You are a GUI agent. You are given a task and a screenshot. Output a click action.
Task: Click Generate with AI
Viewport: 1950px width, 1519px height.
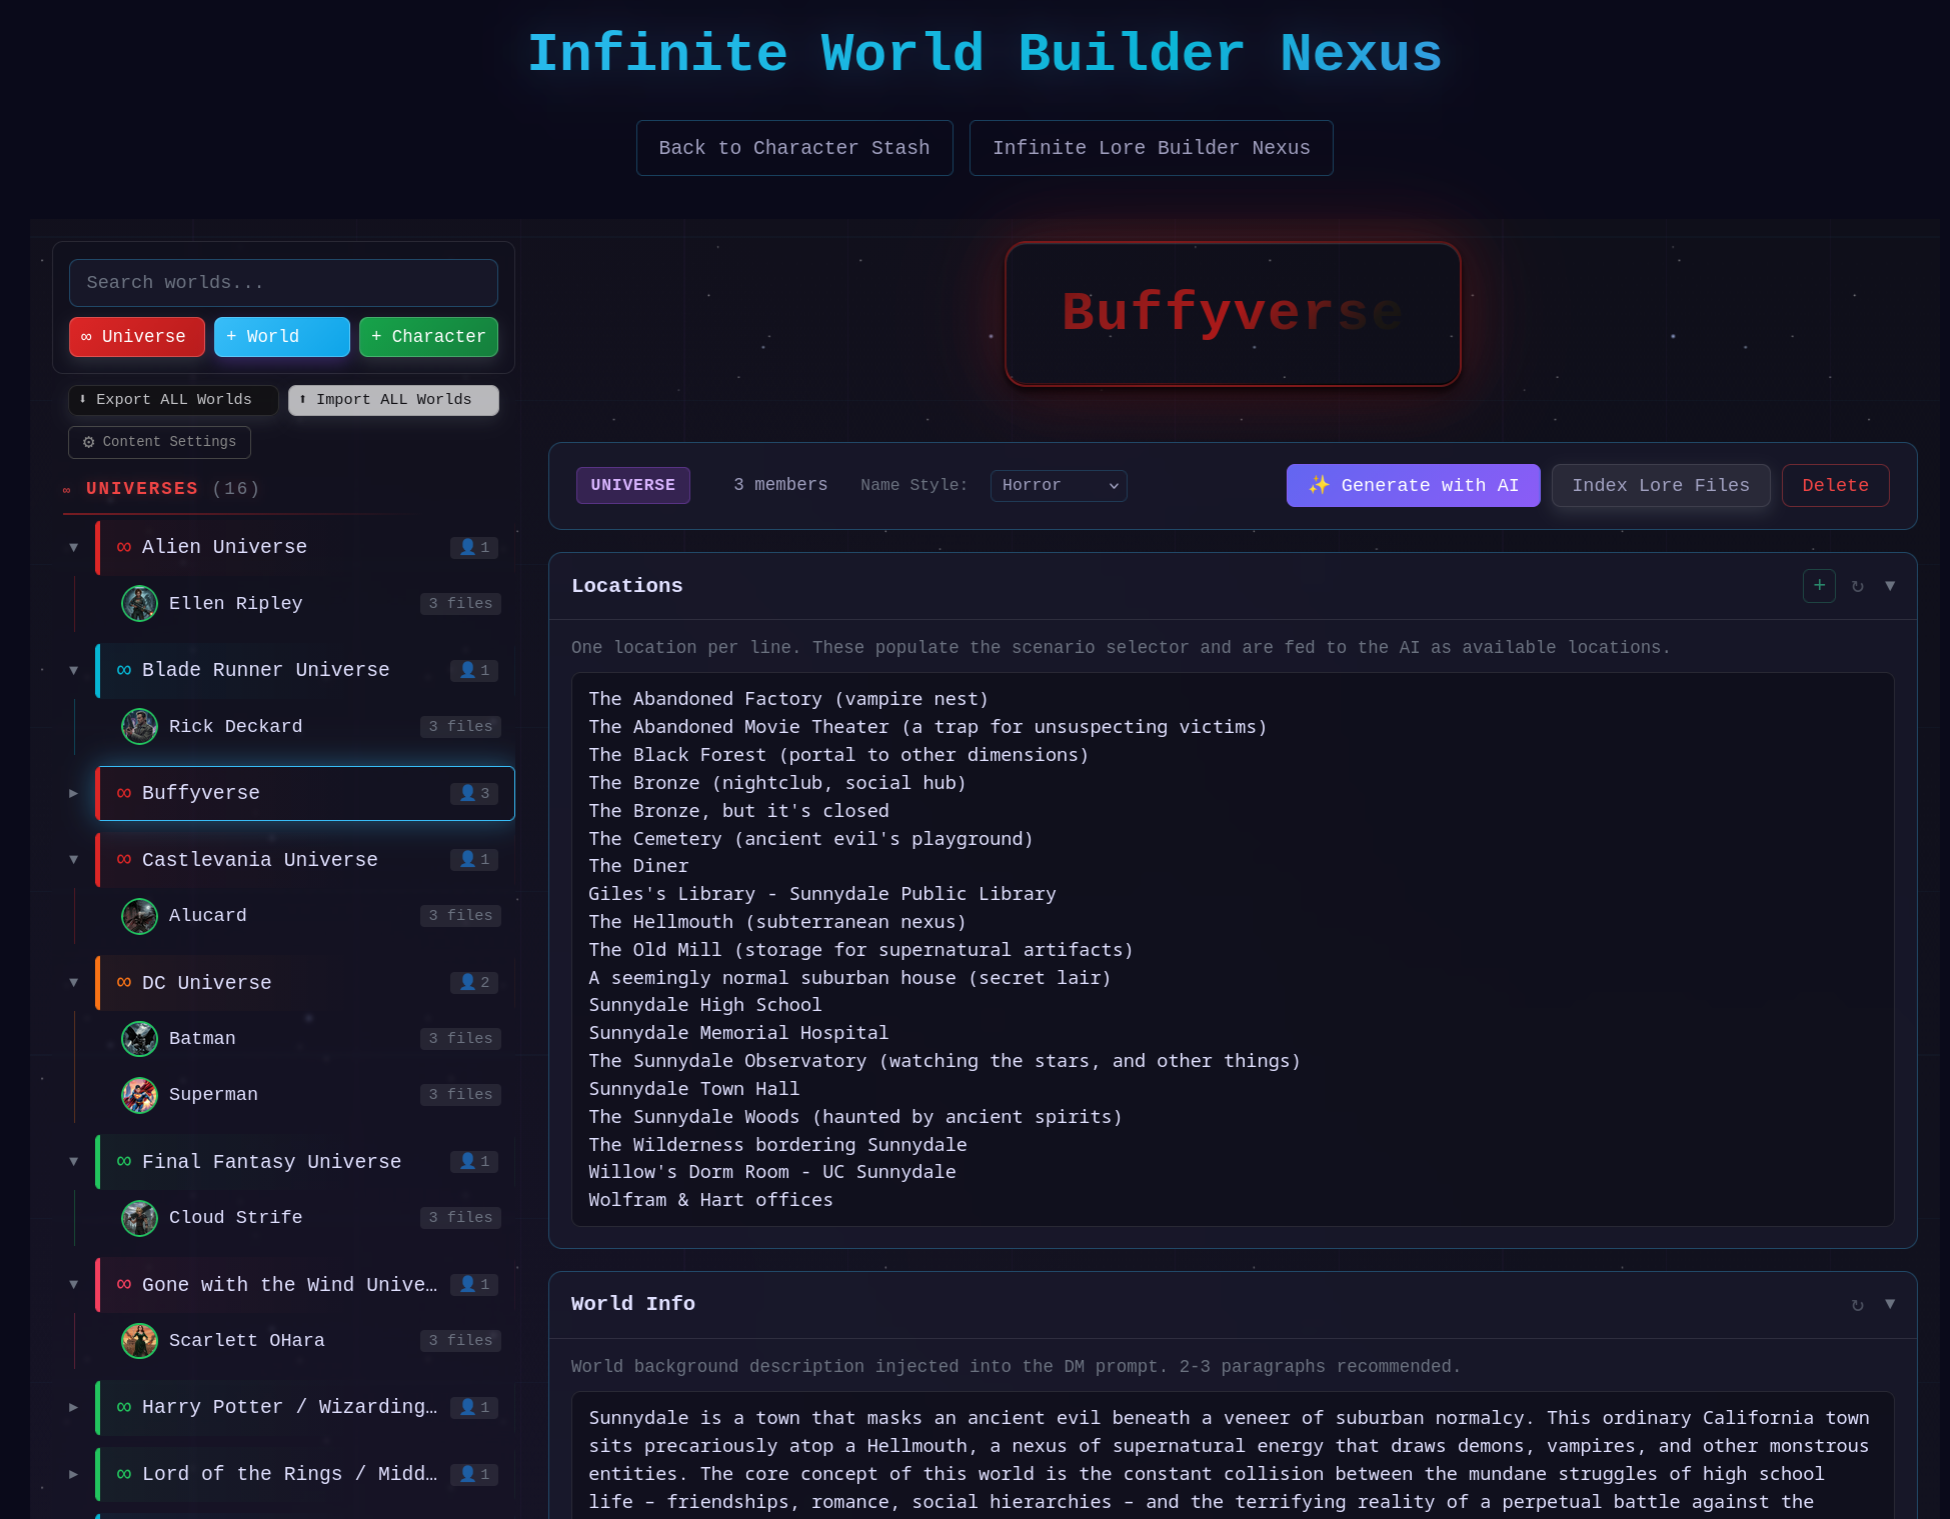coord(1413,486)
